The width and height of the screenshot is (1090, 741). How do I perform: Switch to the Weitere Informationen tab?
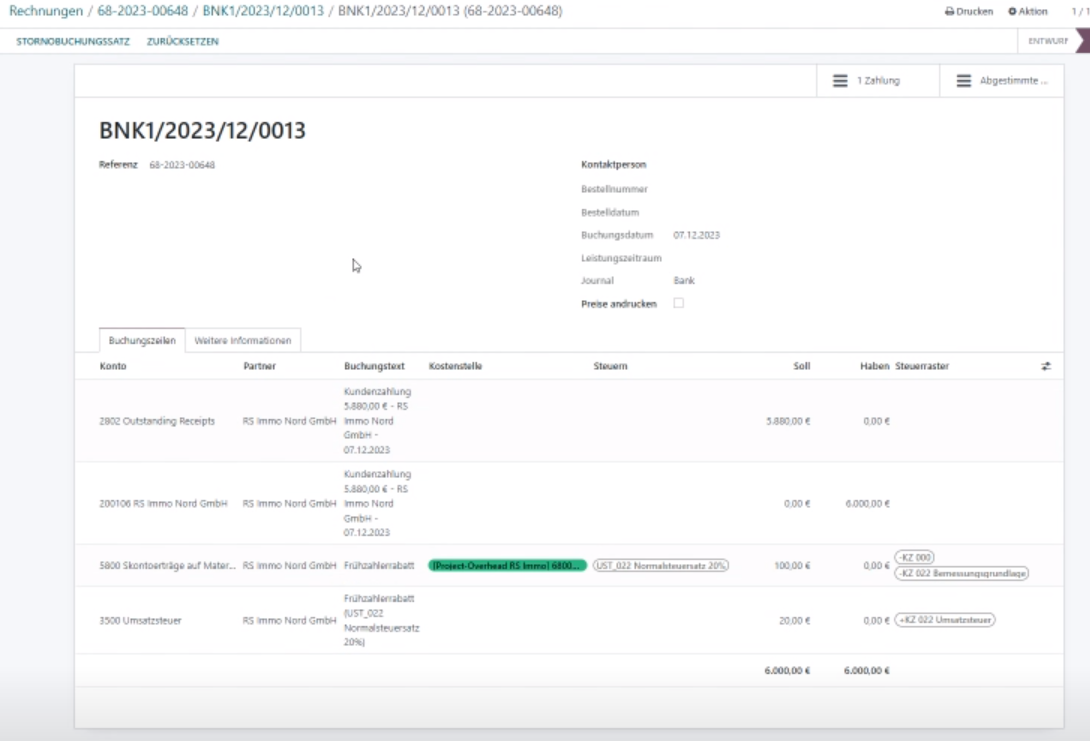tap(243, 341)
